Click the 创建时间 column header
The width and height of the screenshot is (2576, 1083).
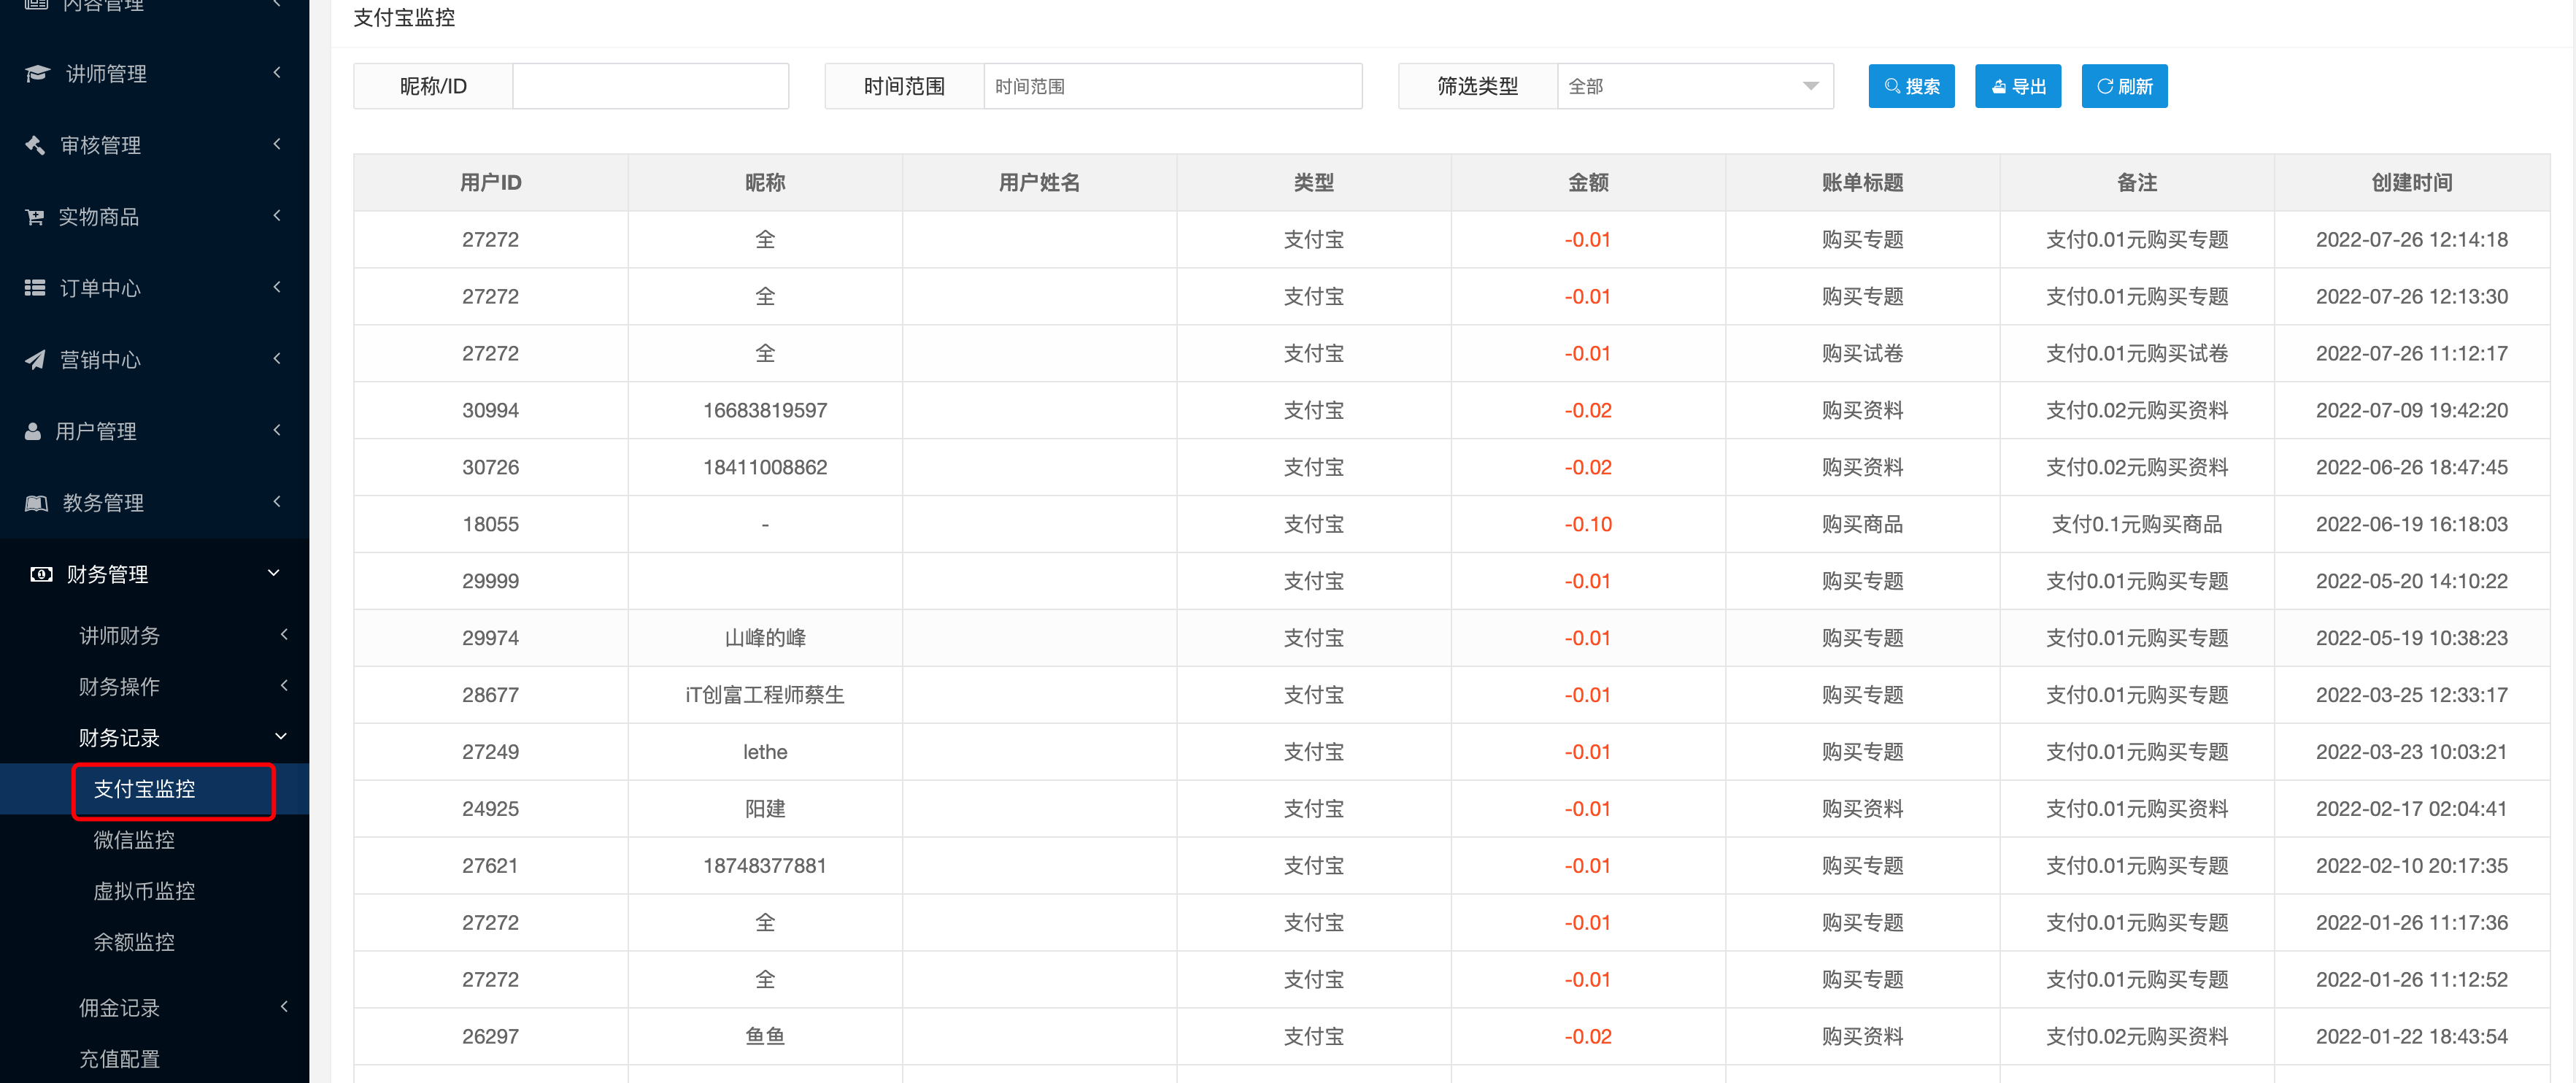(2411, 182)
